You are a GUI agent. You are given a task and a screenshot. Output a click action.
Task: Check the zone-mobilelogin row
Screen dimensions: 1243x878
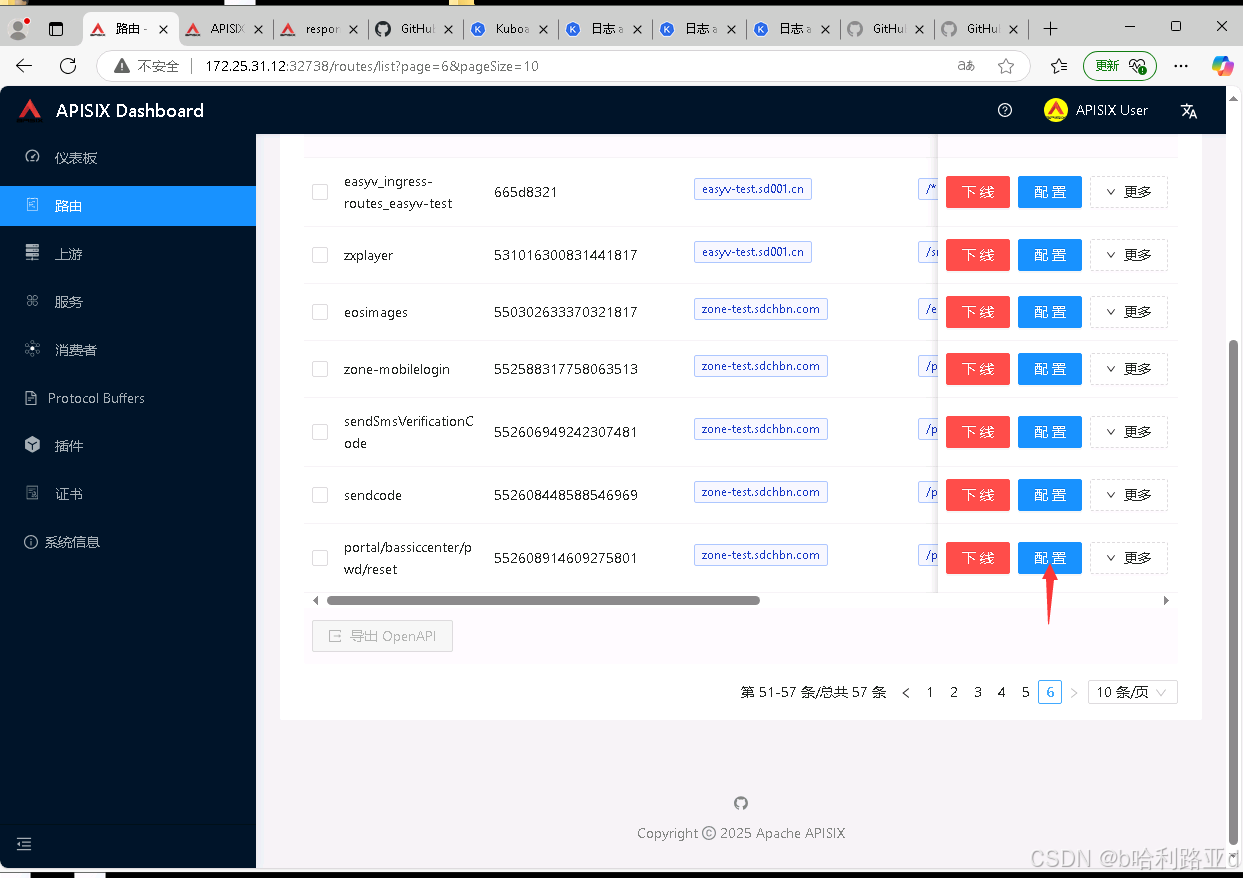[x=320, y=369]
